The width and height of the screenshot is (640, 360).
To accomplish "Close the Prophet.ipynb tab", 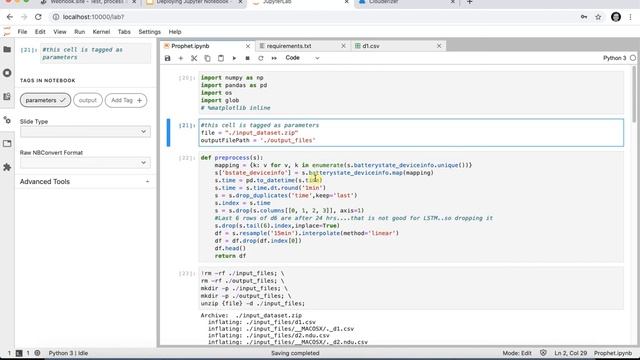I will (248, 46).
